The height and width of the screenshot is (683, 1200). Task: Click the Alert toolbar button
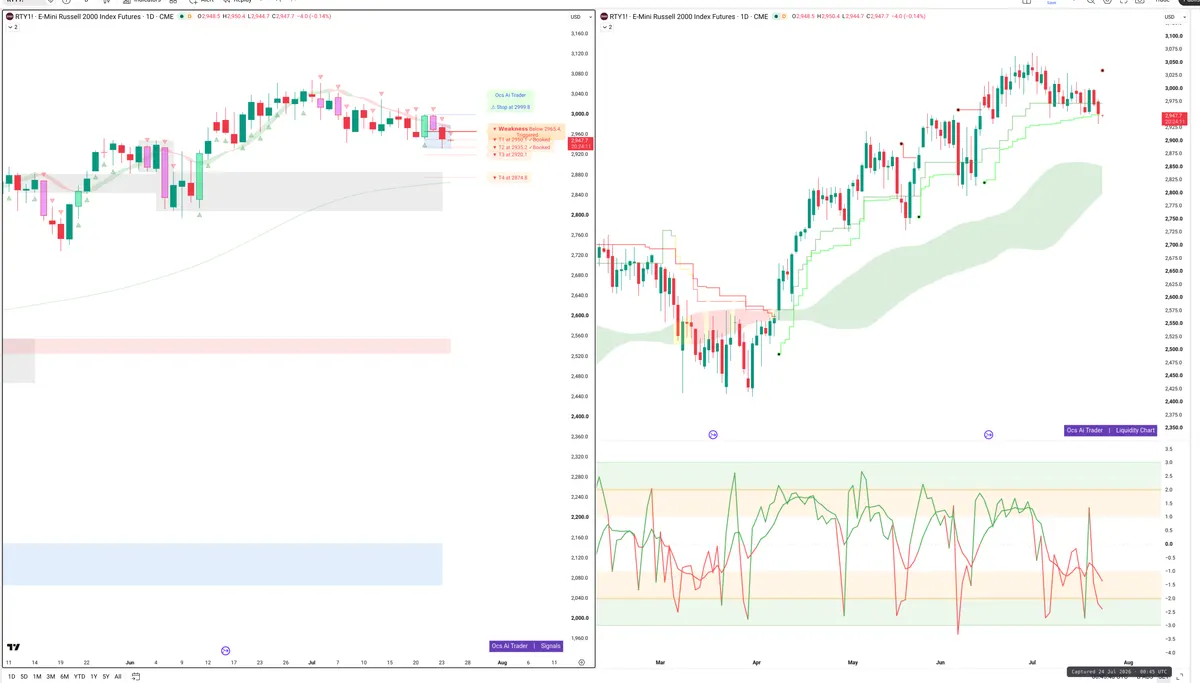tap(203, 2)
